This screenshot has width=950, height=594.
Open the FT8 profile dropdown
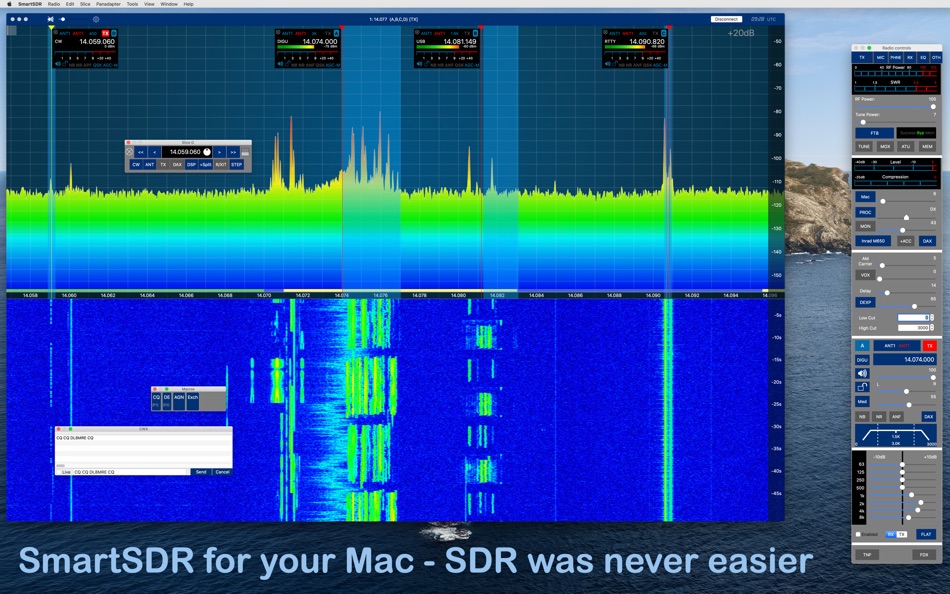tap(874, 133)
